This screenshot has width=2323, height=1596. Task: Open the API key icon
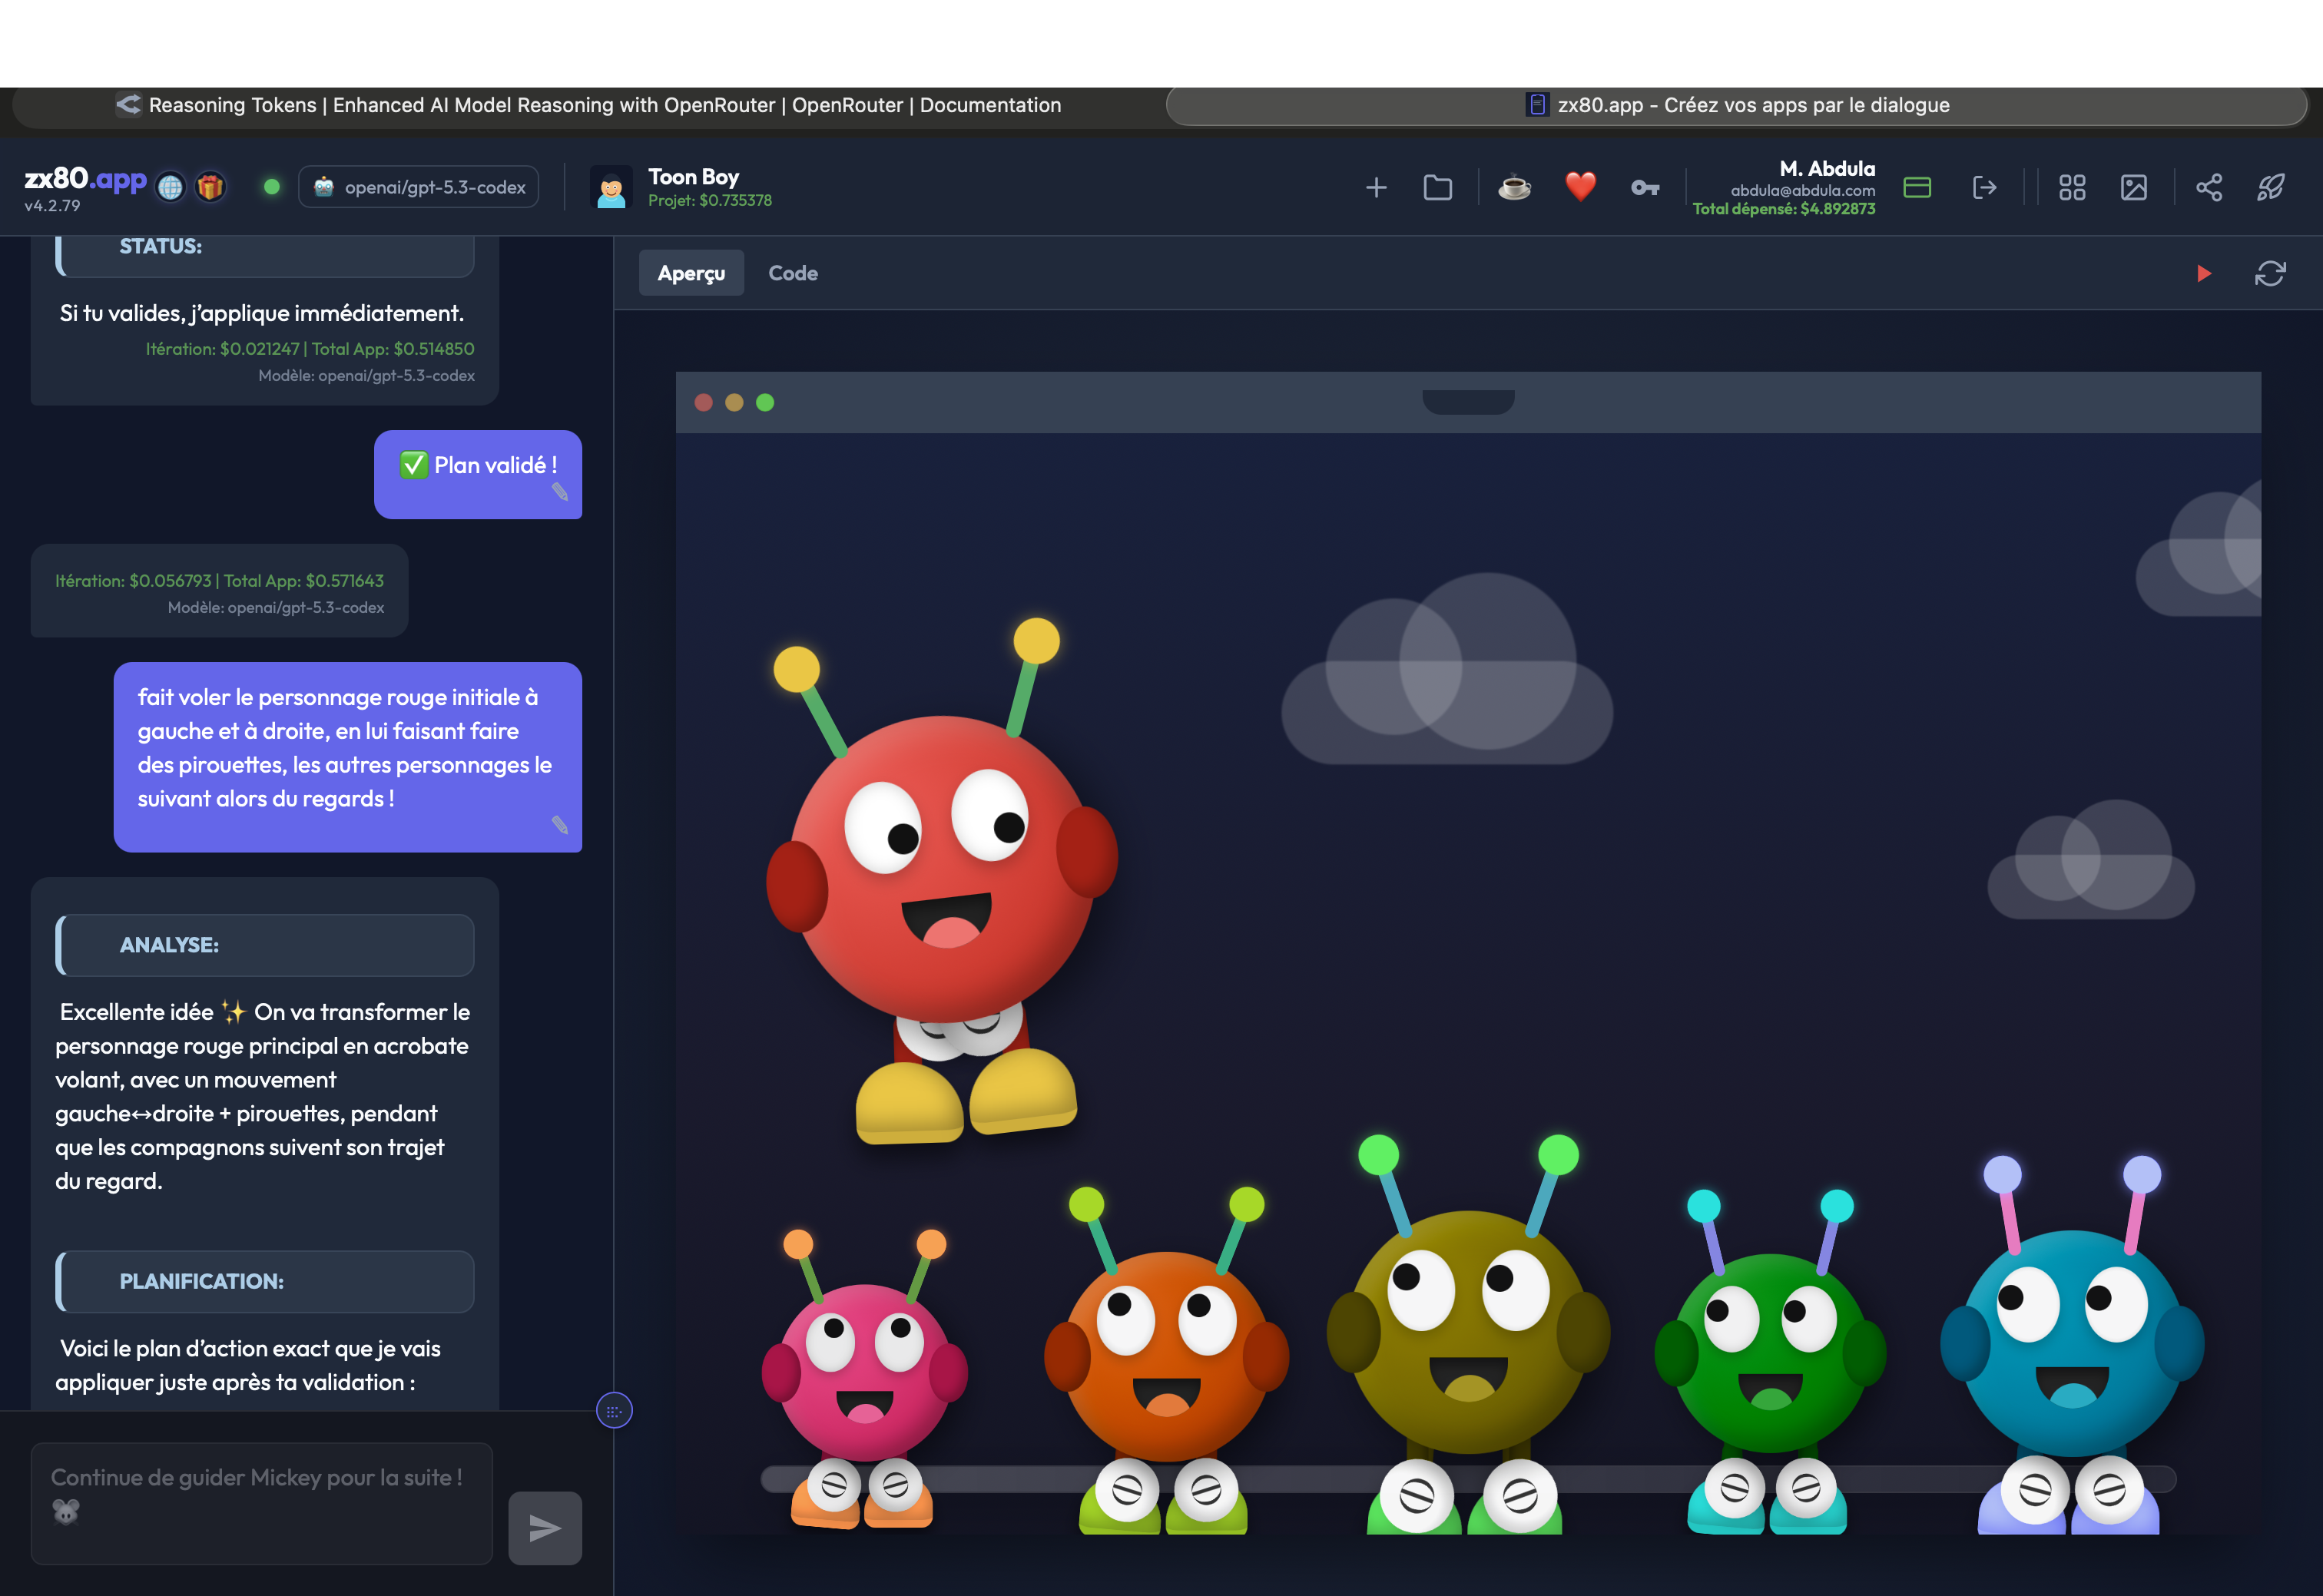(x=1645, y=187)
